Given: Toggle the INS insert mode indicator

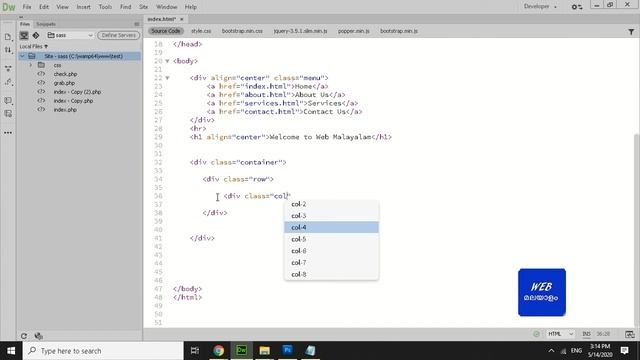Looking at the screenshot, I should pos(586,334).
